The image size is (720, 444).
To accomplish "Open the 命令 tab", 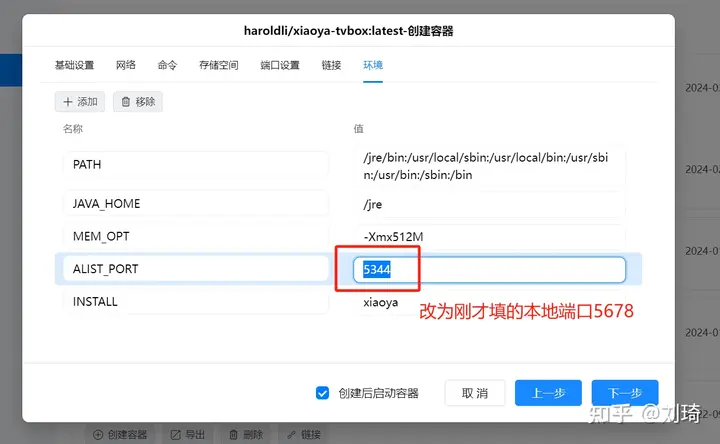I will pyautogui.click(x=167, y=65).
